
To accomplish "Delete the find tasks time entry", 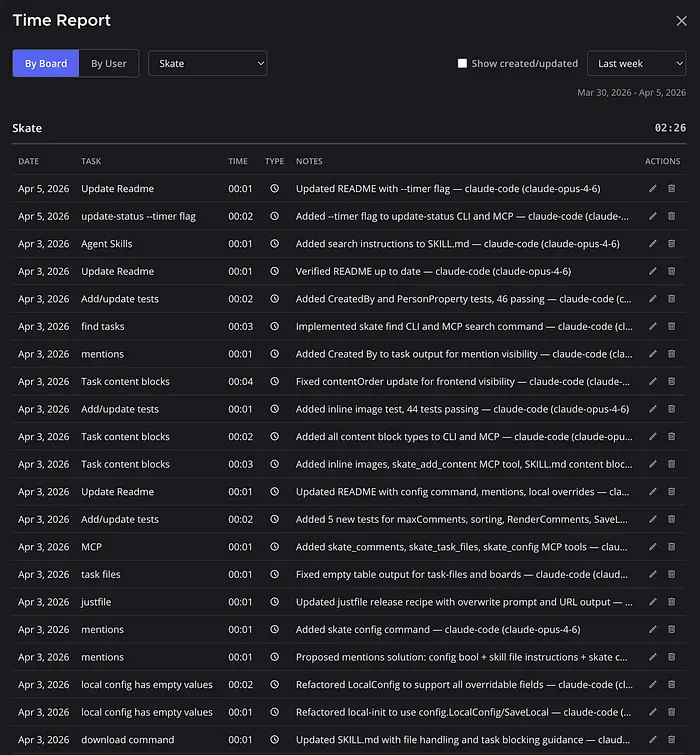I will (671, 326).
